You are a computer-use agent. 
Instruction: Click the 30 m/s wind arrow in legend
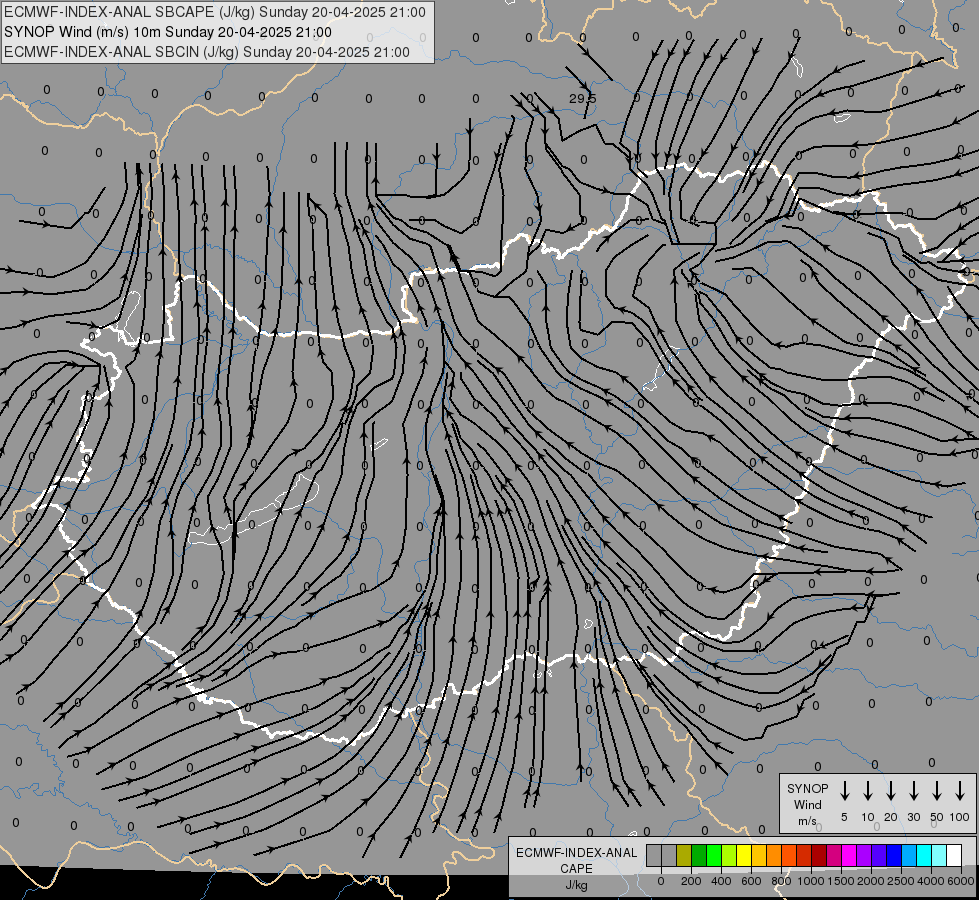[913, 791]
